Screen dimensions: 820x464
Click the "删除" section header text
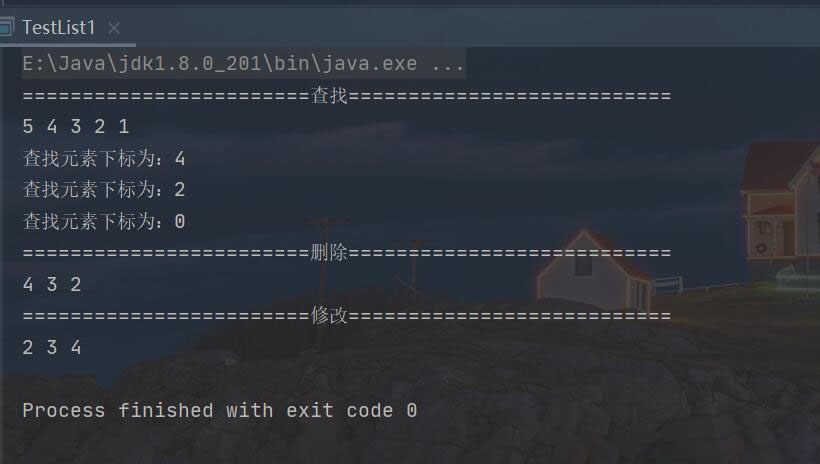click(329, 253)
